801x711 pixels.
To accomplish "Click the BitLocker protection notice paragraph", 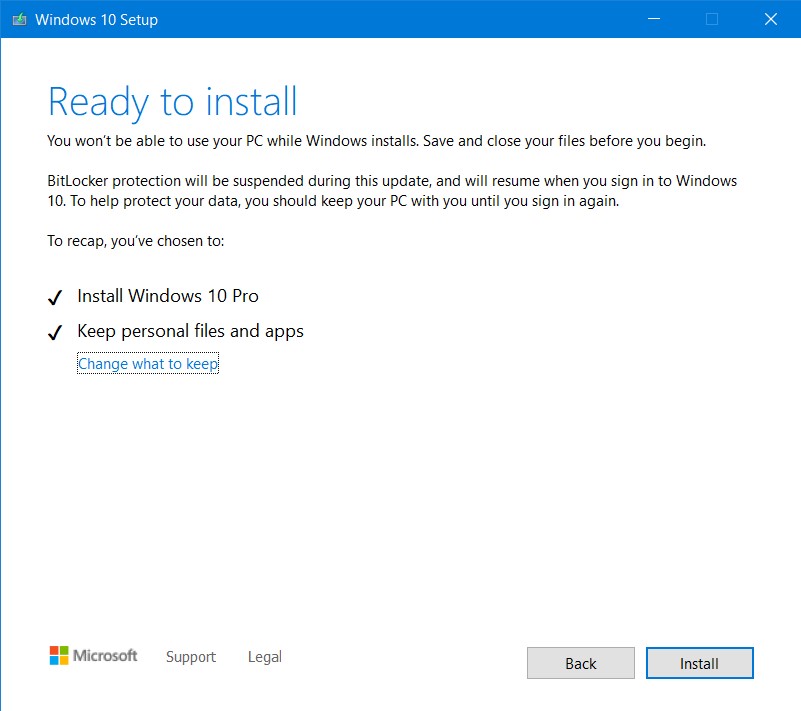I will pos(392,191).
